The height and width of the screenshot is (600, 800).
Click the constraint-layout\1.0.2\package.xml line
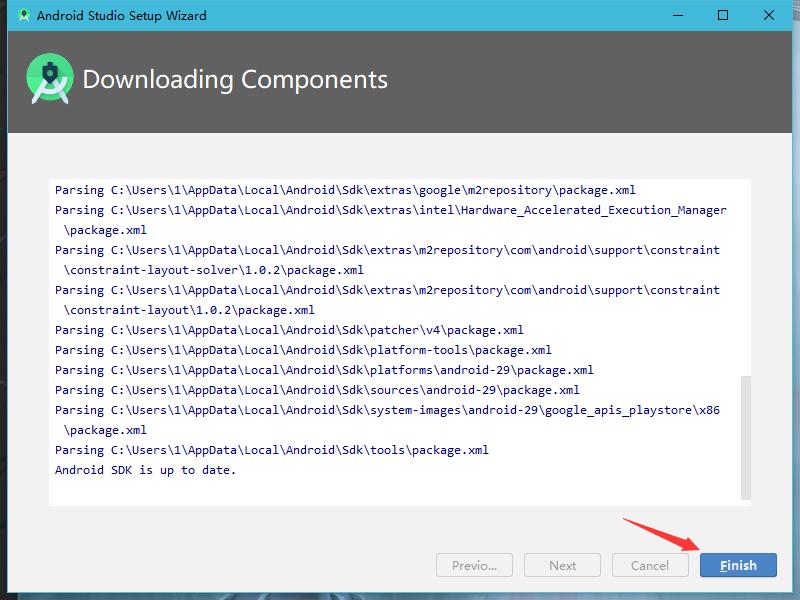(x=387, y=300)
